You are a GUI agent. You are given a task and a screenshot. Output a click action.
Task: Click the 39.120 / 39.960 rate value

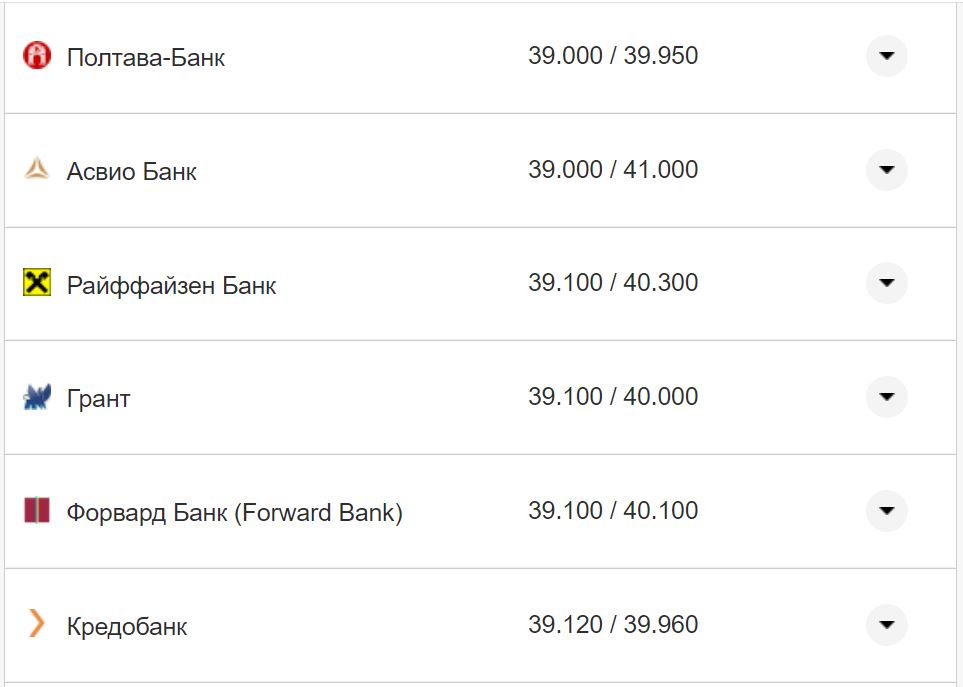click(613, 625)
